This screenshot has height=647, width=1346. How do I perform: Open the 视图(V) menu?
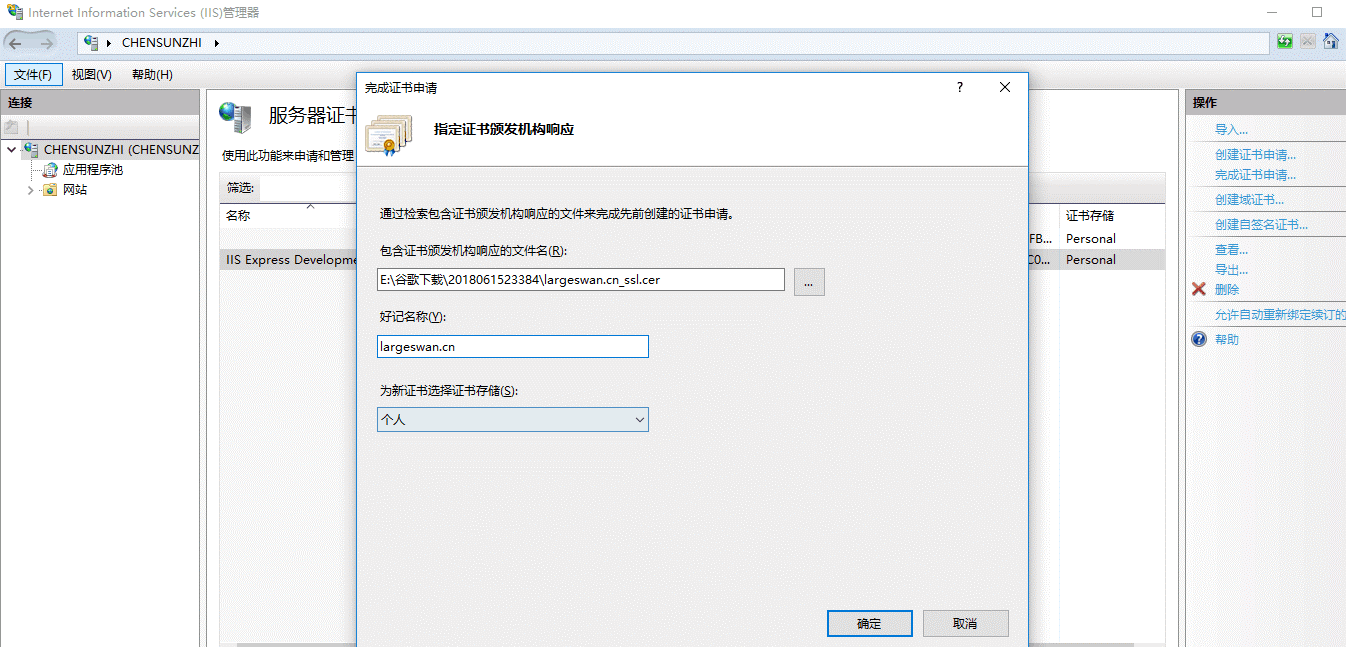(92, 75)
